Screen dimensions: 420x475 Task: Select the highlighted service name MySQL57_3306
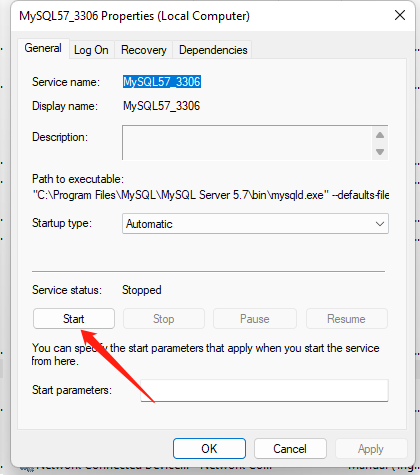click(162, 82)
